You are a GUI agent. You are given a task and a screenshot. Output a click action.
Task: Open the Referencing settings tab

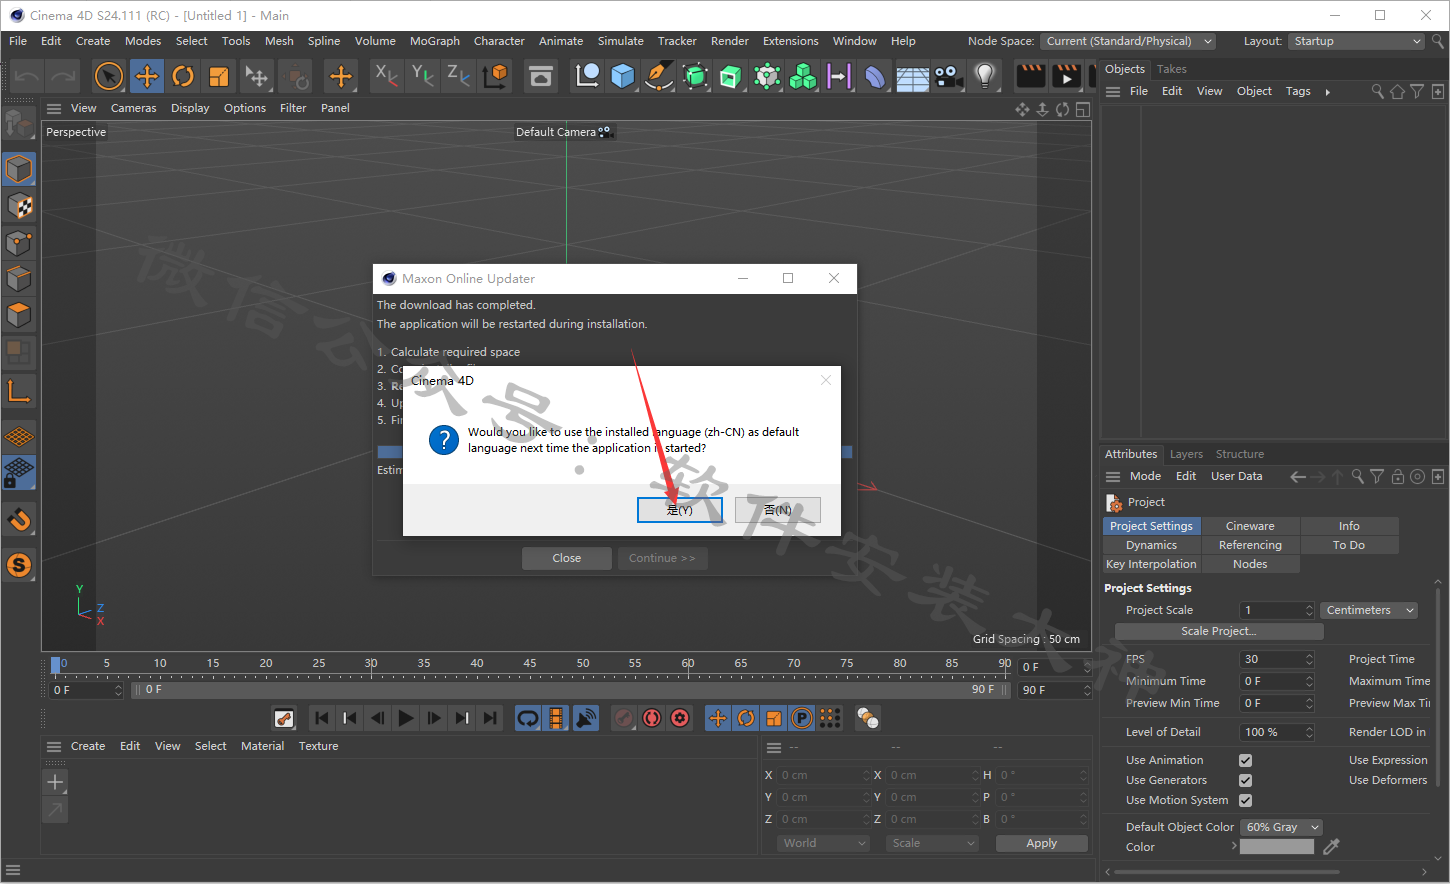(1250, 545)
